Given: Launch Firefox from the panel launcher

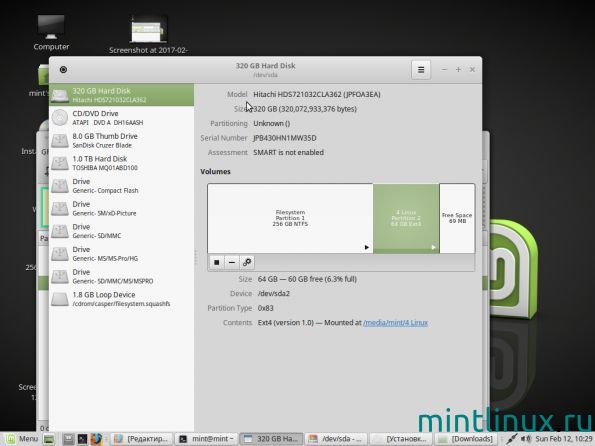Looking at the screenshot, I should tap(96, 439).
